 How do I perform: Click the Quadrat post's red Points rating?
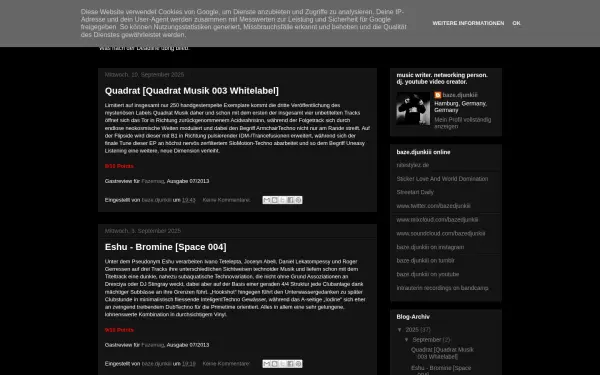click(x=119, y=166)
